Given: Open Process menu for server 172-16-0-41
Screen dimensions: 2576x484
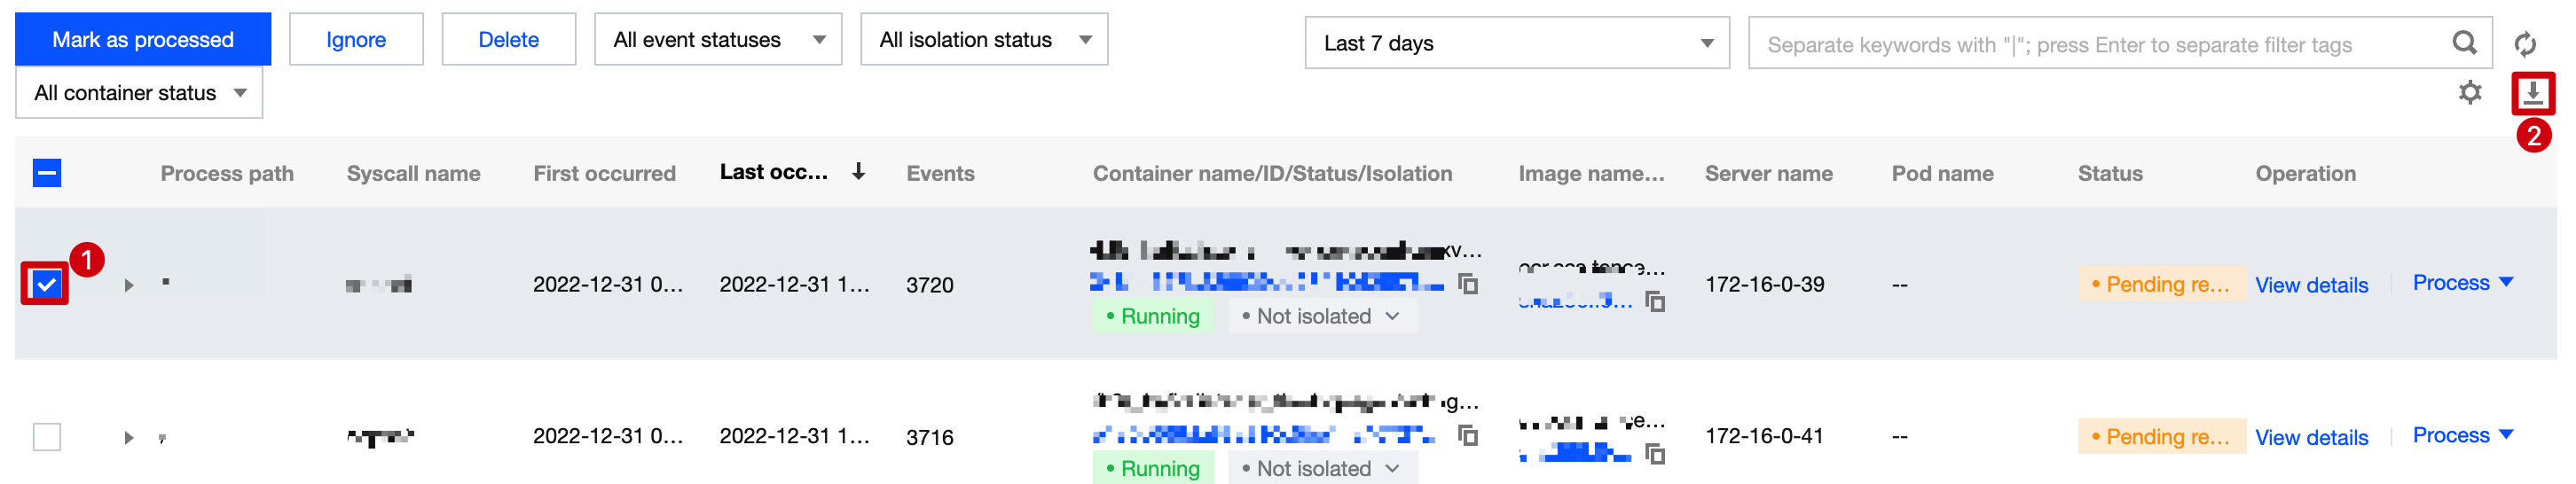Looking at the screenshot, I should [2462, 435].
